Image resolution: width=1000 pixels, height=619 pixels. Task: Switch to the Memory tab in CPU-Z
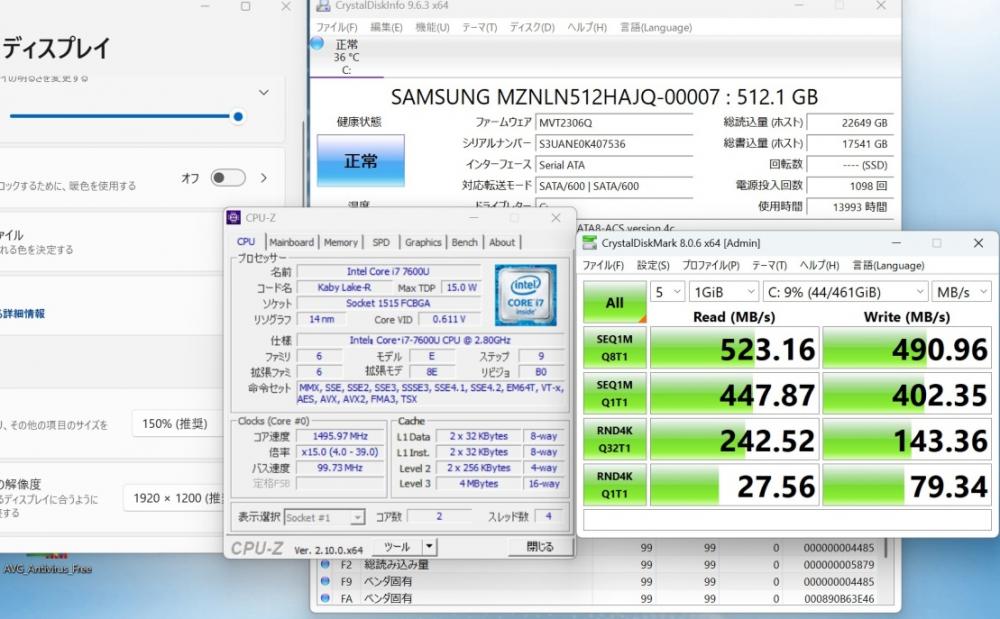(x=341, y=242)
